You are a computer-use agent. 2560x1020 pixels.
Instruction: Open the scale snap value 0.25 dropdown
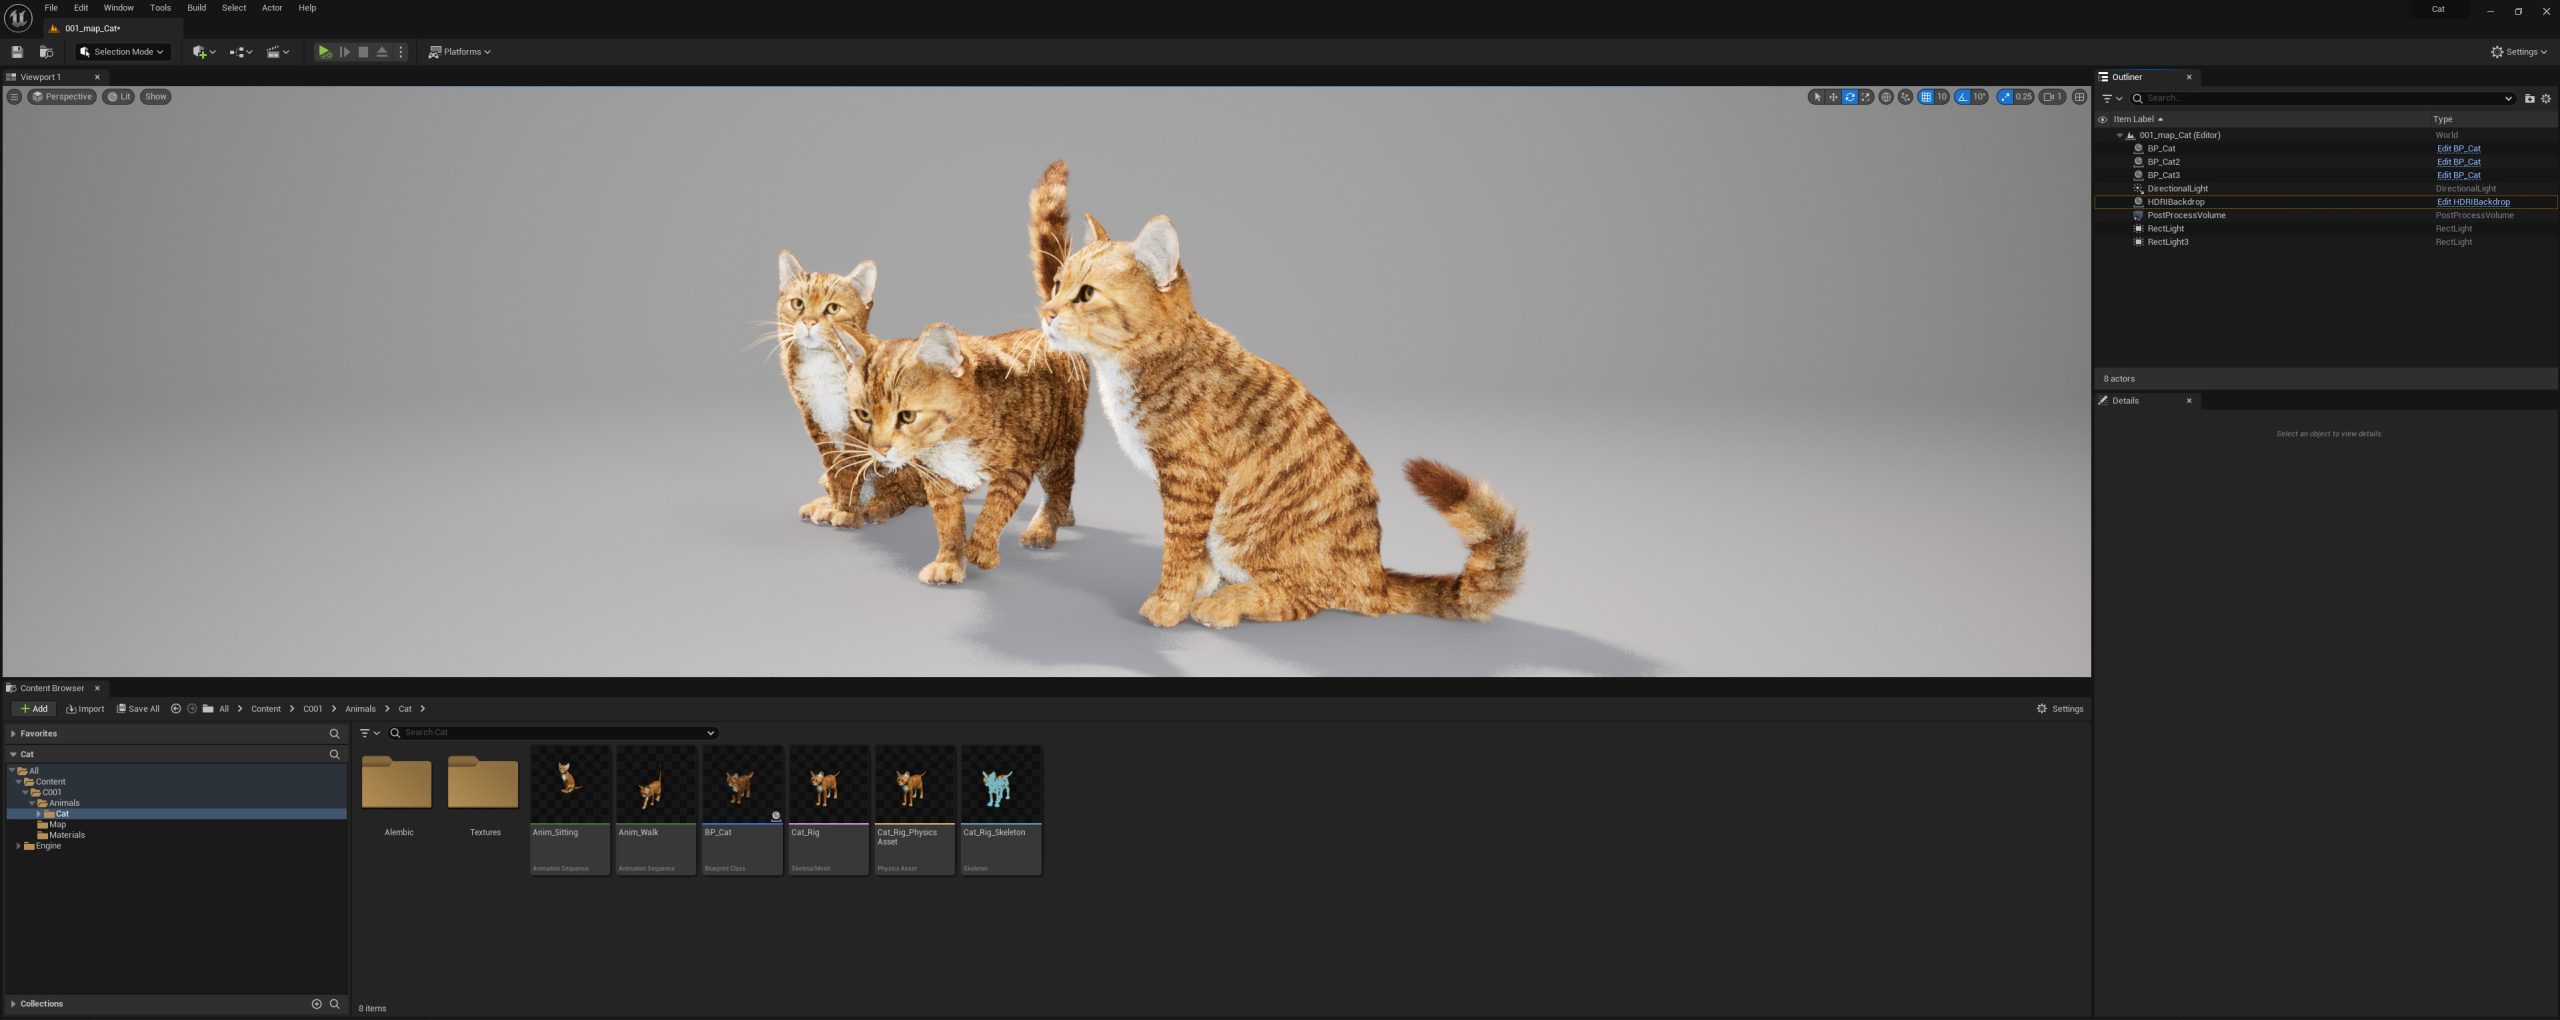pyautogui.click(x=2024, y=97)
